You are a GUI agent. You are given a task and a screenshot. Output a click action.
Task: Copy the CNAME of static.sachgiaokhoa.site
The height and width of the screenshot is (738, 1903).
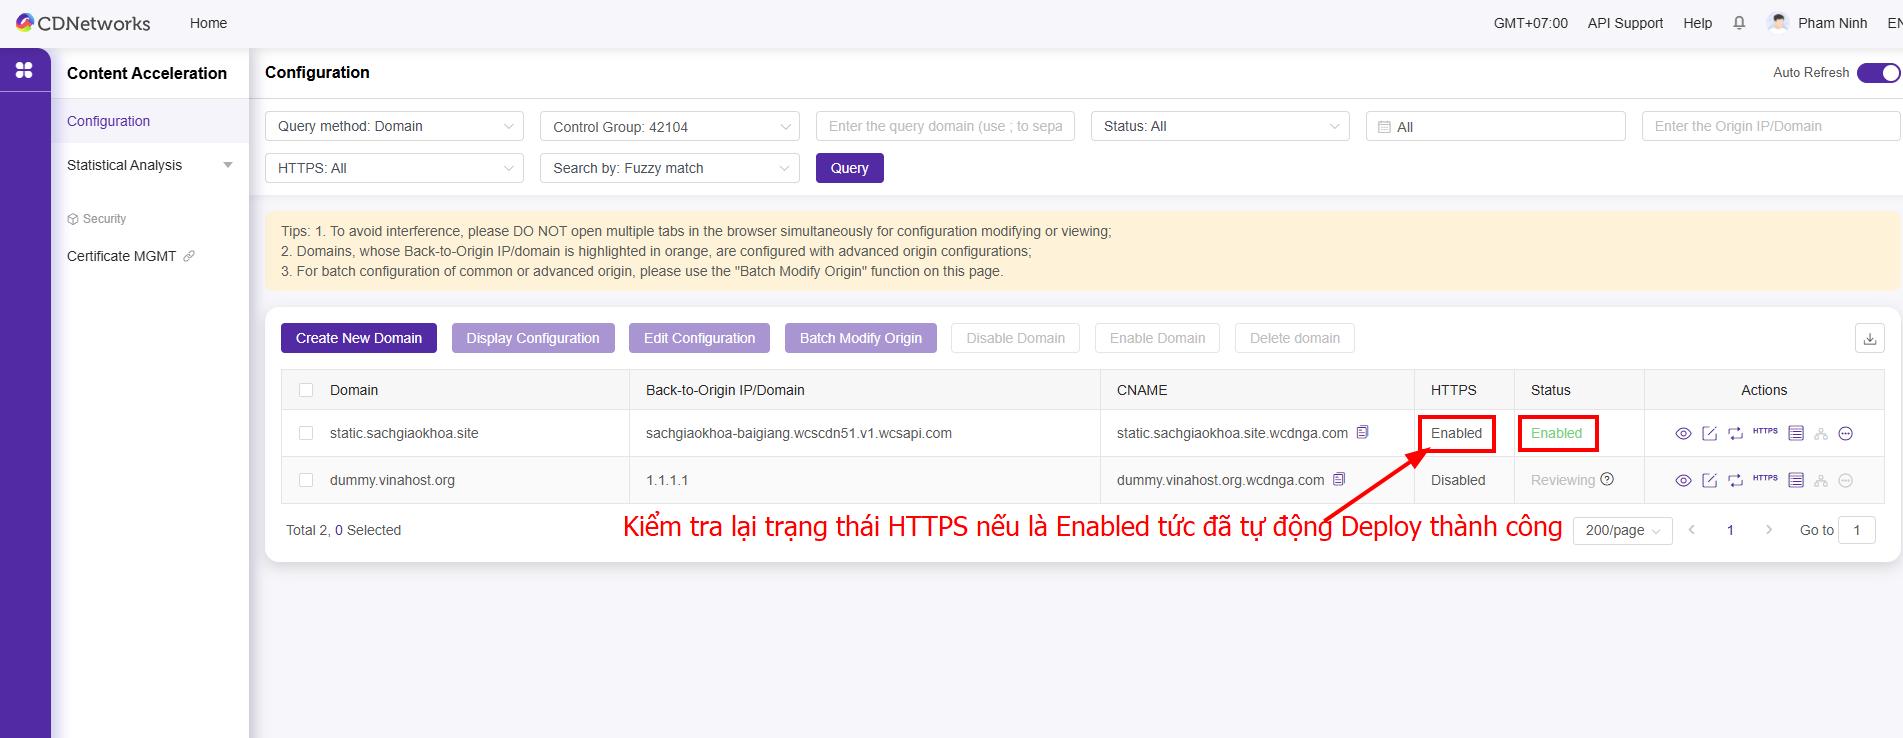1362,433
